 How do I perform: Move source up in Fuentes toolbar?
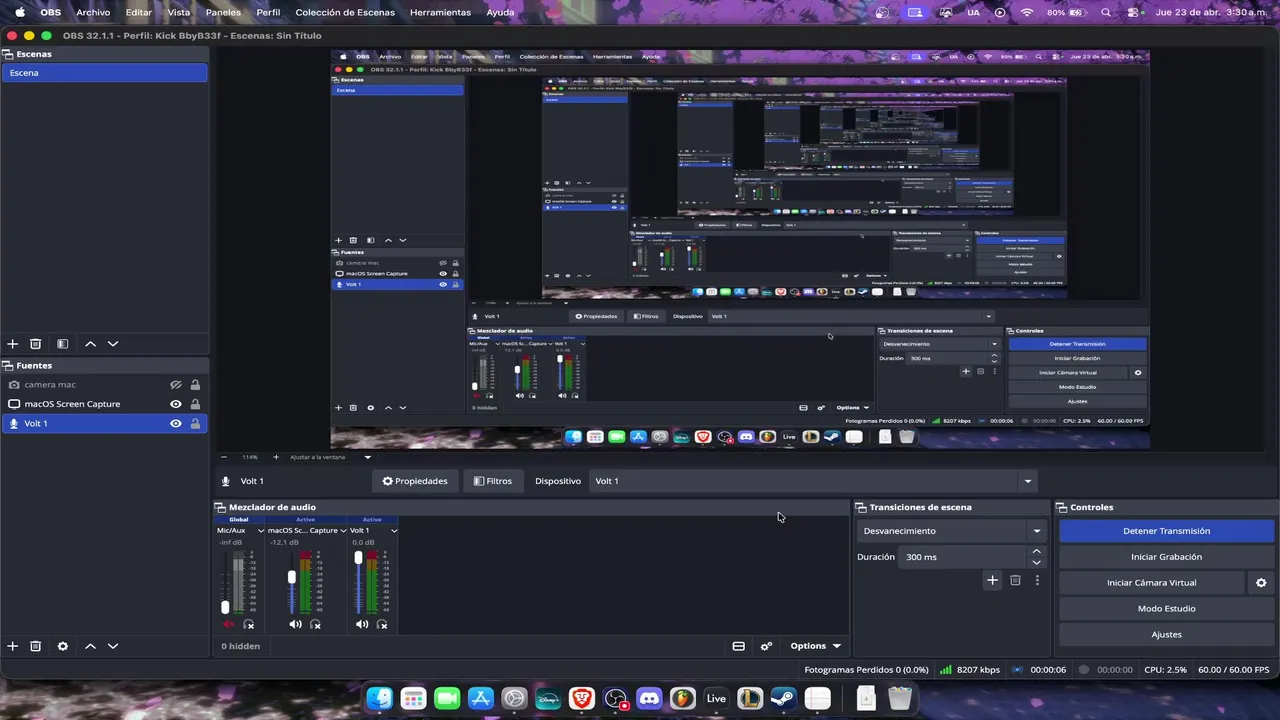tap(90, 646)
